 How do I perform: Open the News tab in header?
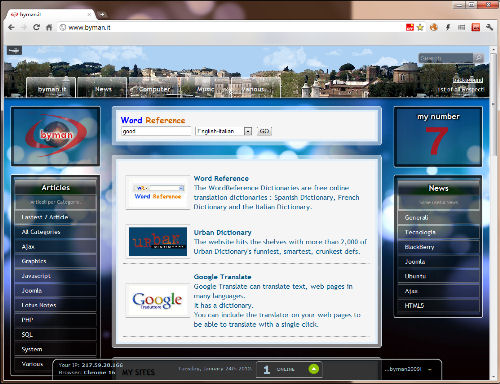point(103,89)
